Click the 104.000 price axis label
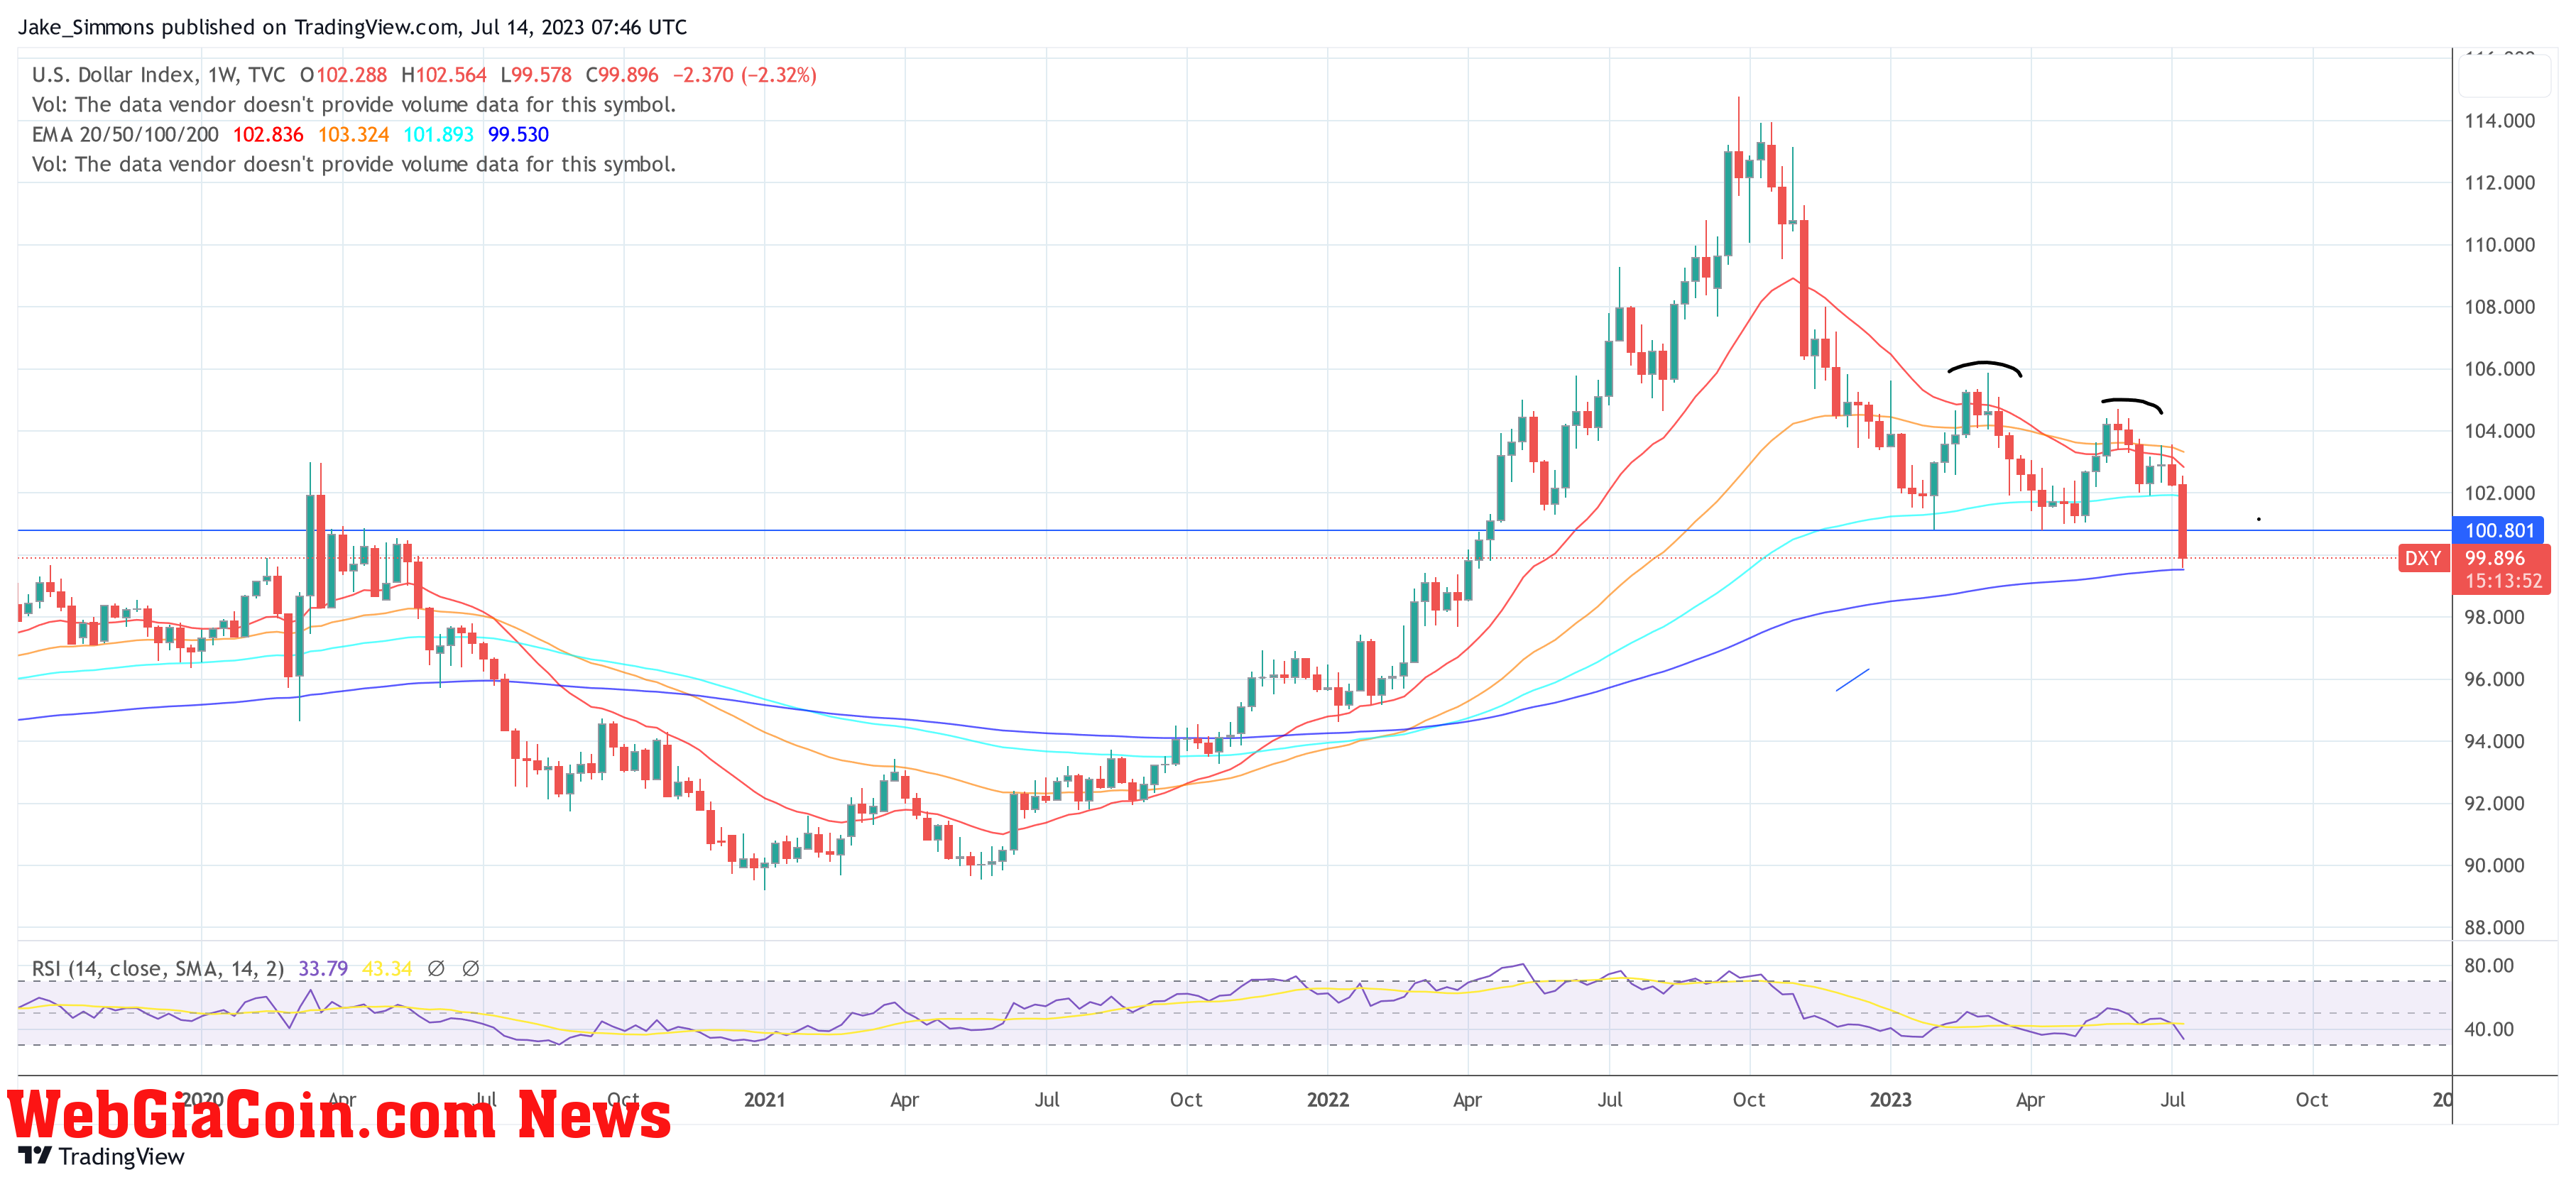 pyautogui.click(x=2499, y=431)
